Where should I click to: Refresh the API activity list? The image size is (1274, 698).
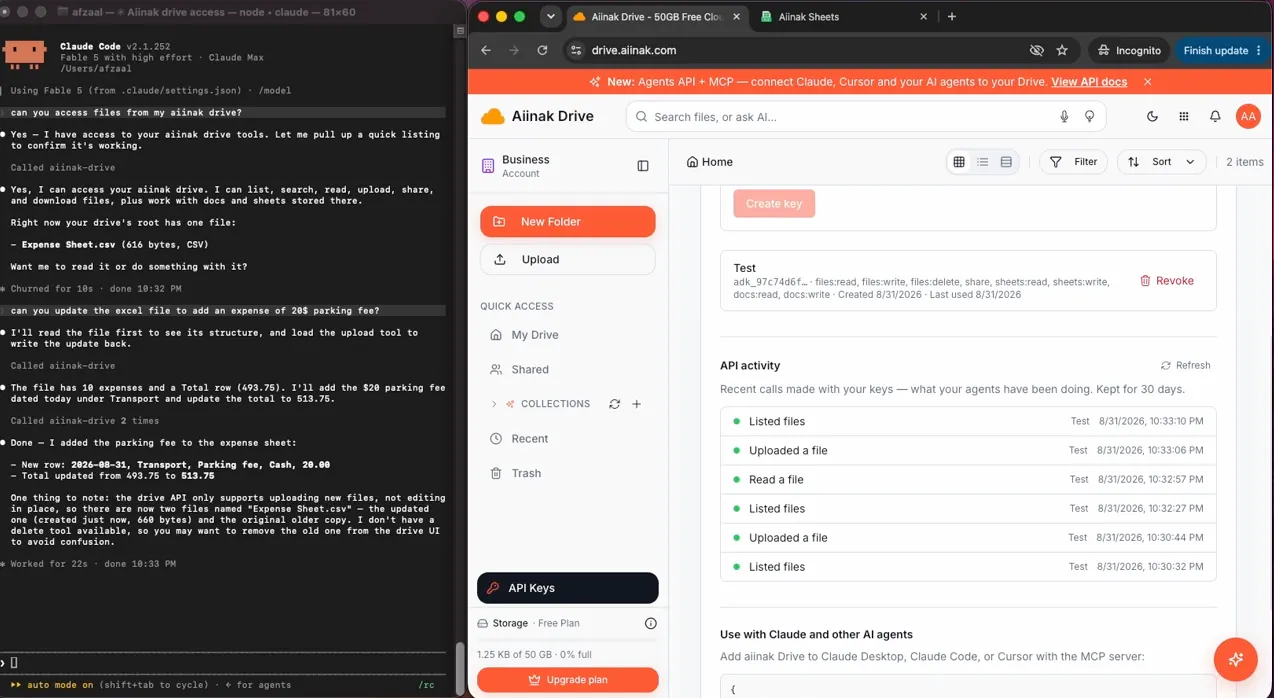click(1186, 366)
